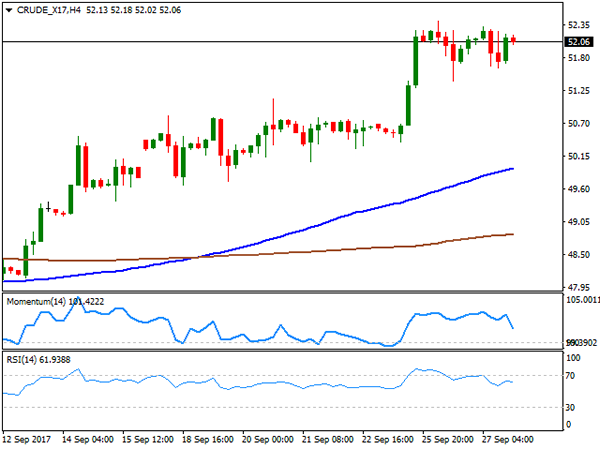Click the 21 Sep 08:00 time label
Image resolution: width=600 pixels, height=450 pixels.
click(328, 440)
